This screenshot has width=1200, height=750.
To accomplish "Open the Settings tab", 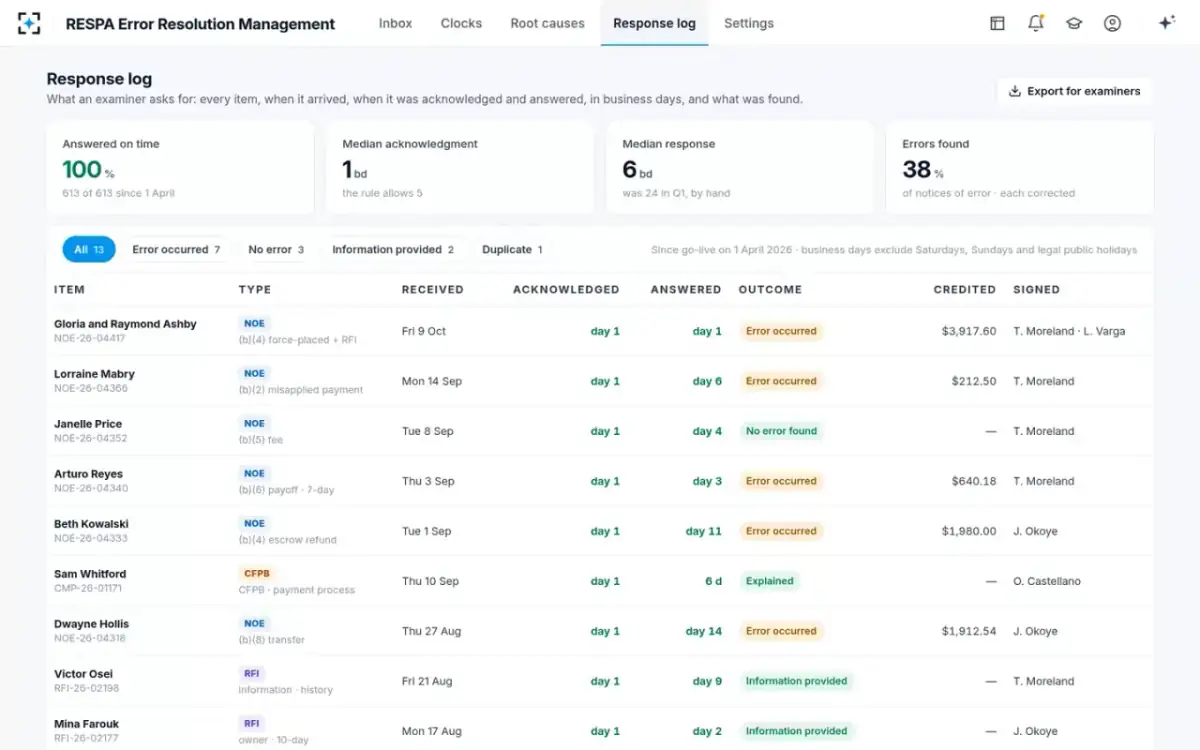I will pyautogui.click(x=749, y=23).
